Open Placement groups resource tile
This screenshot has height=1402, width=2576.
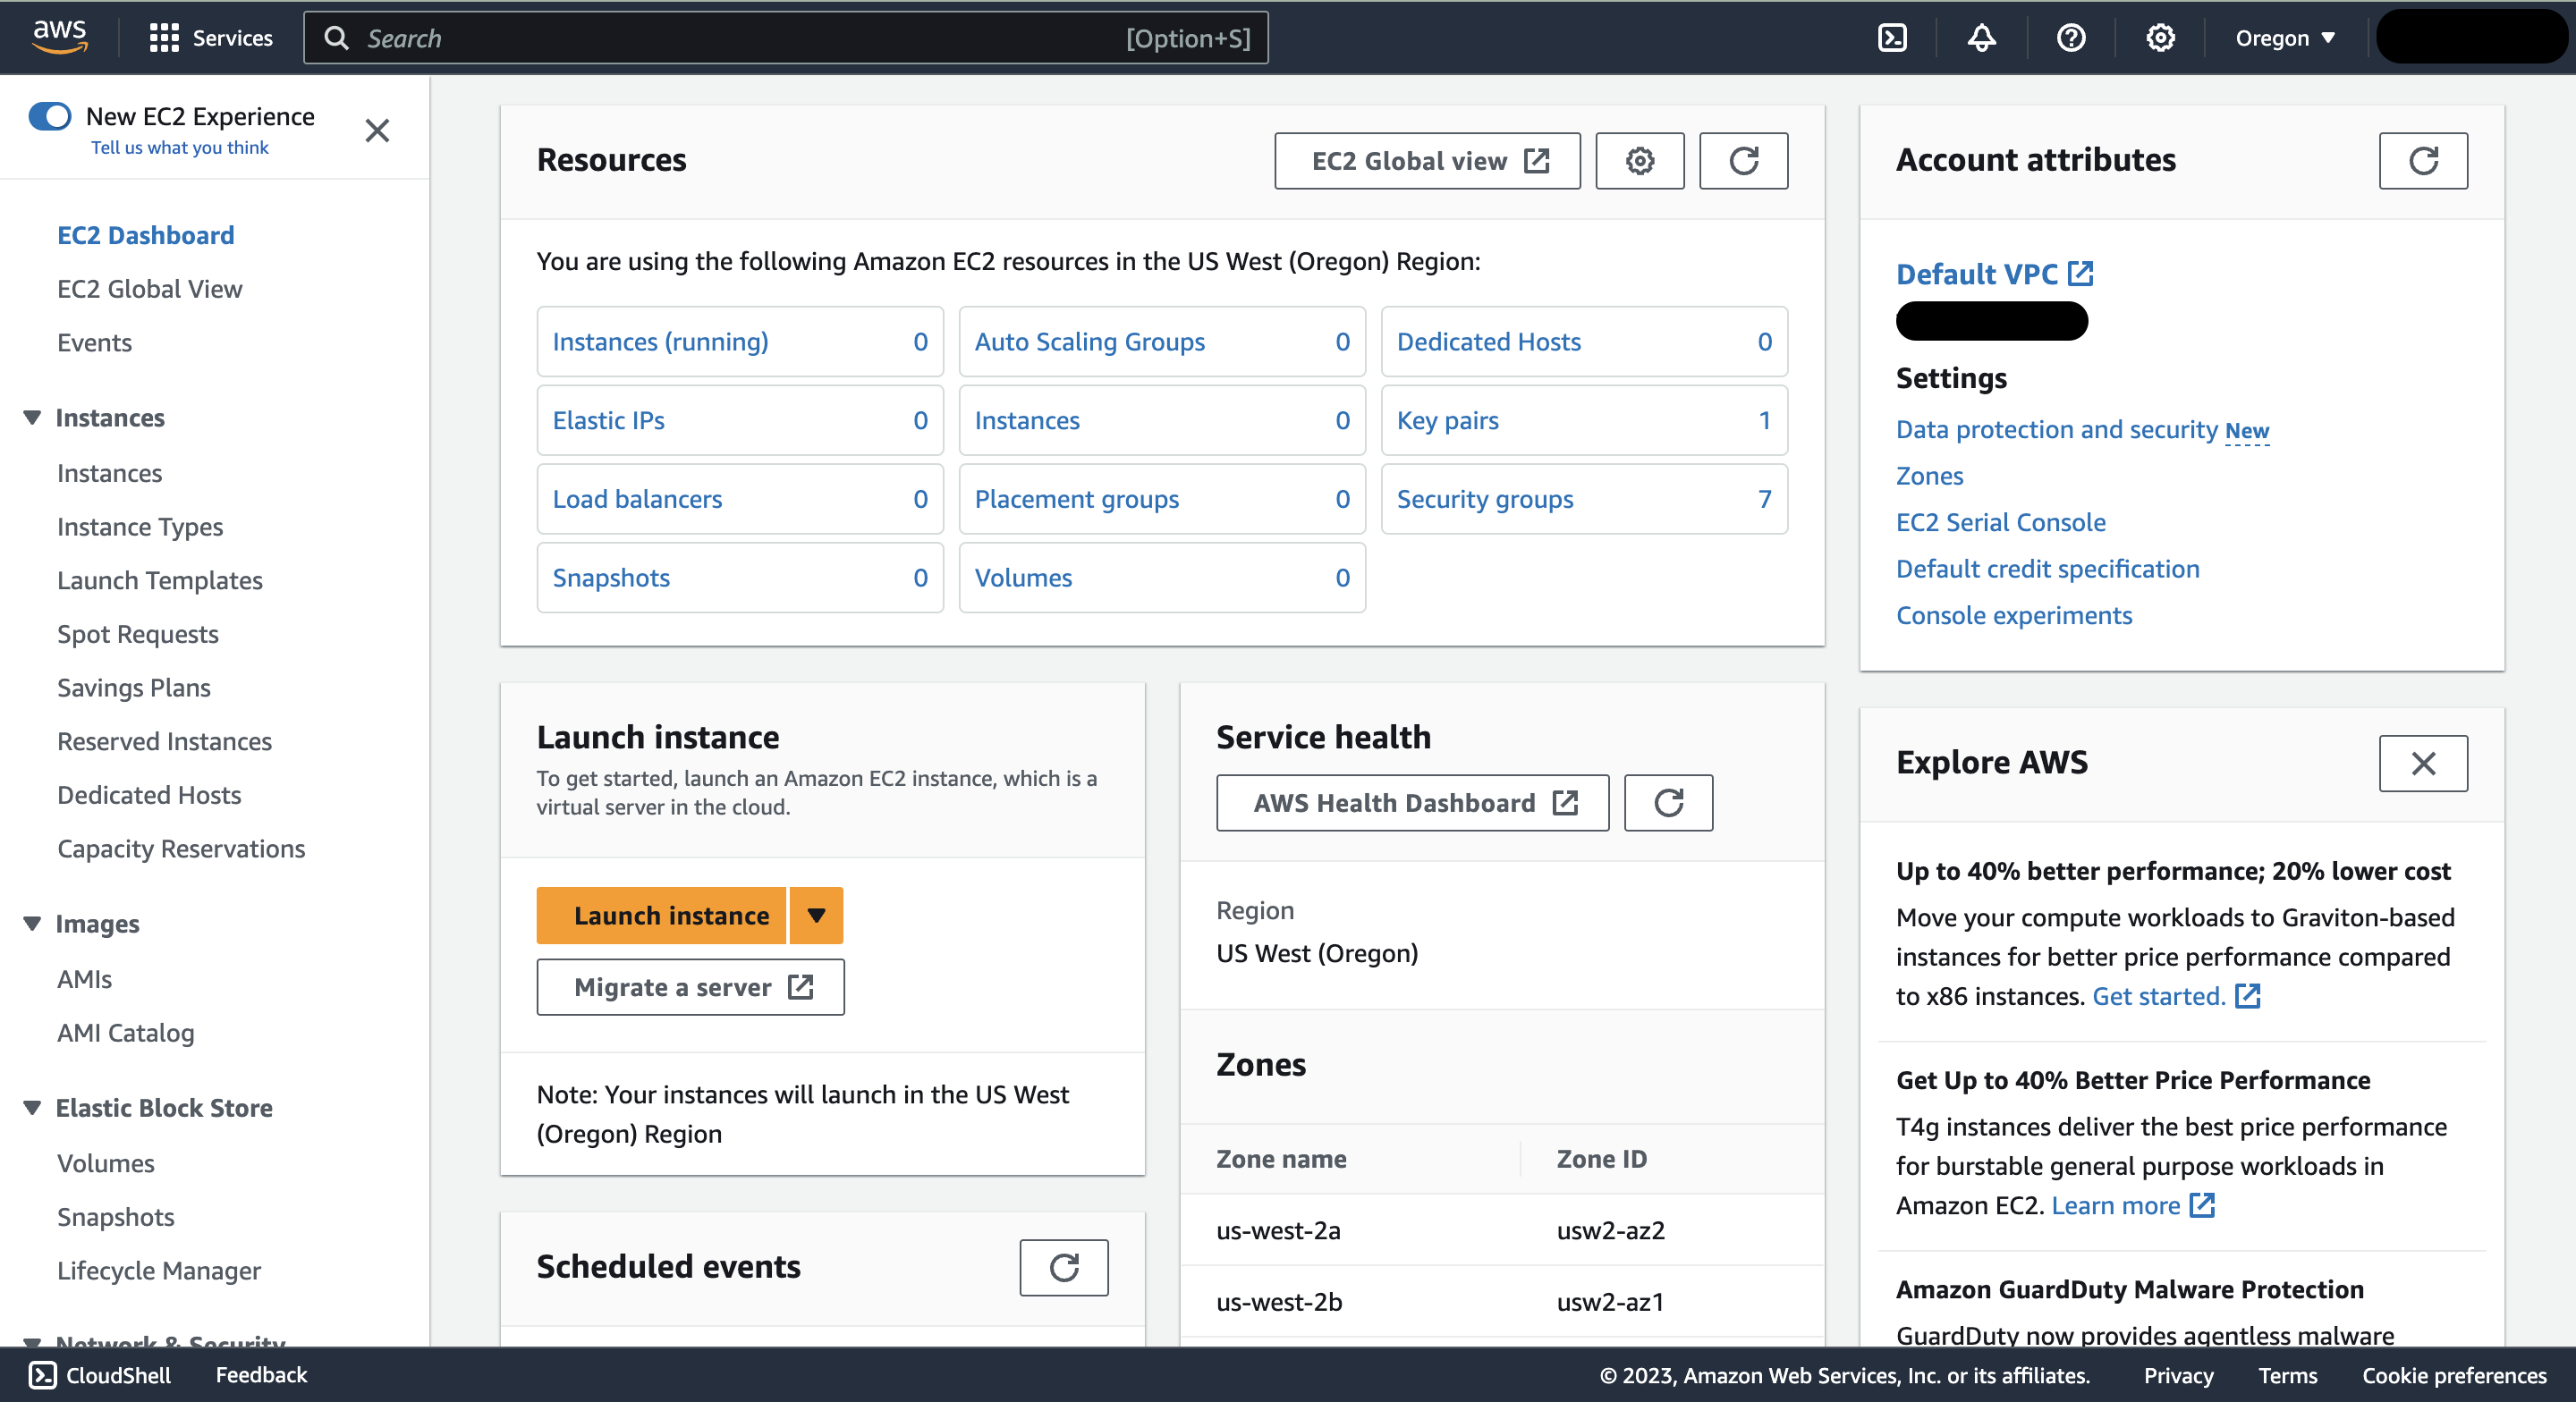pos(1162,499)
